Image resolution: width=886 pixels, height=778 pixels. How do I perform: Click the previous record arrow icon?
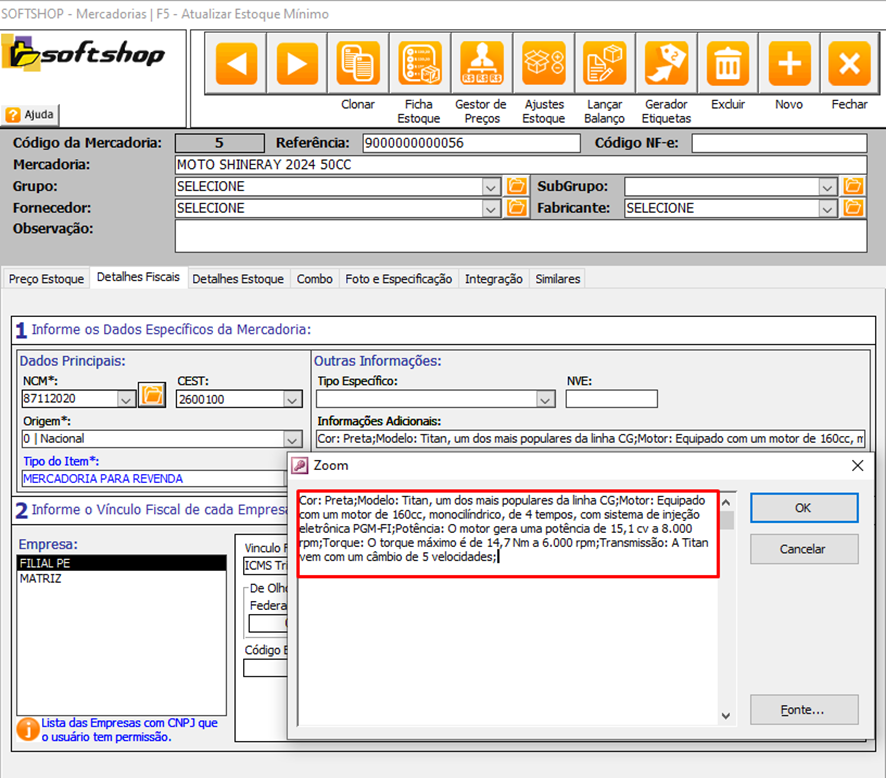pos(236,64)
